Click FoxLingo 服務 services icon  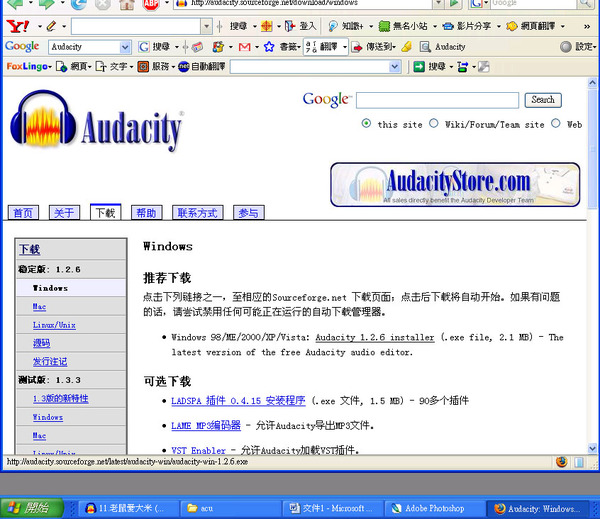click(143, 67)
